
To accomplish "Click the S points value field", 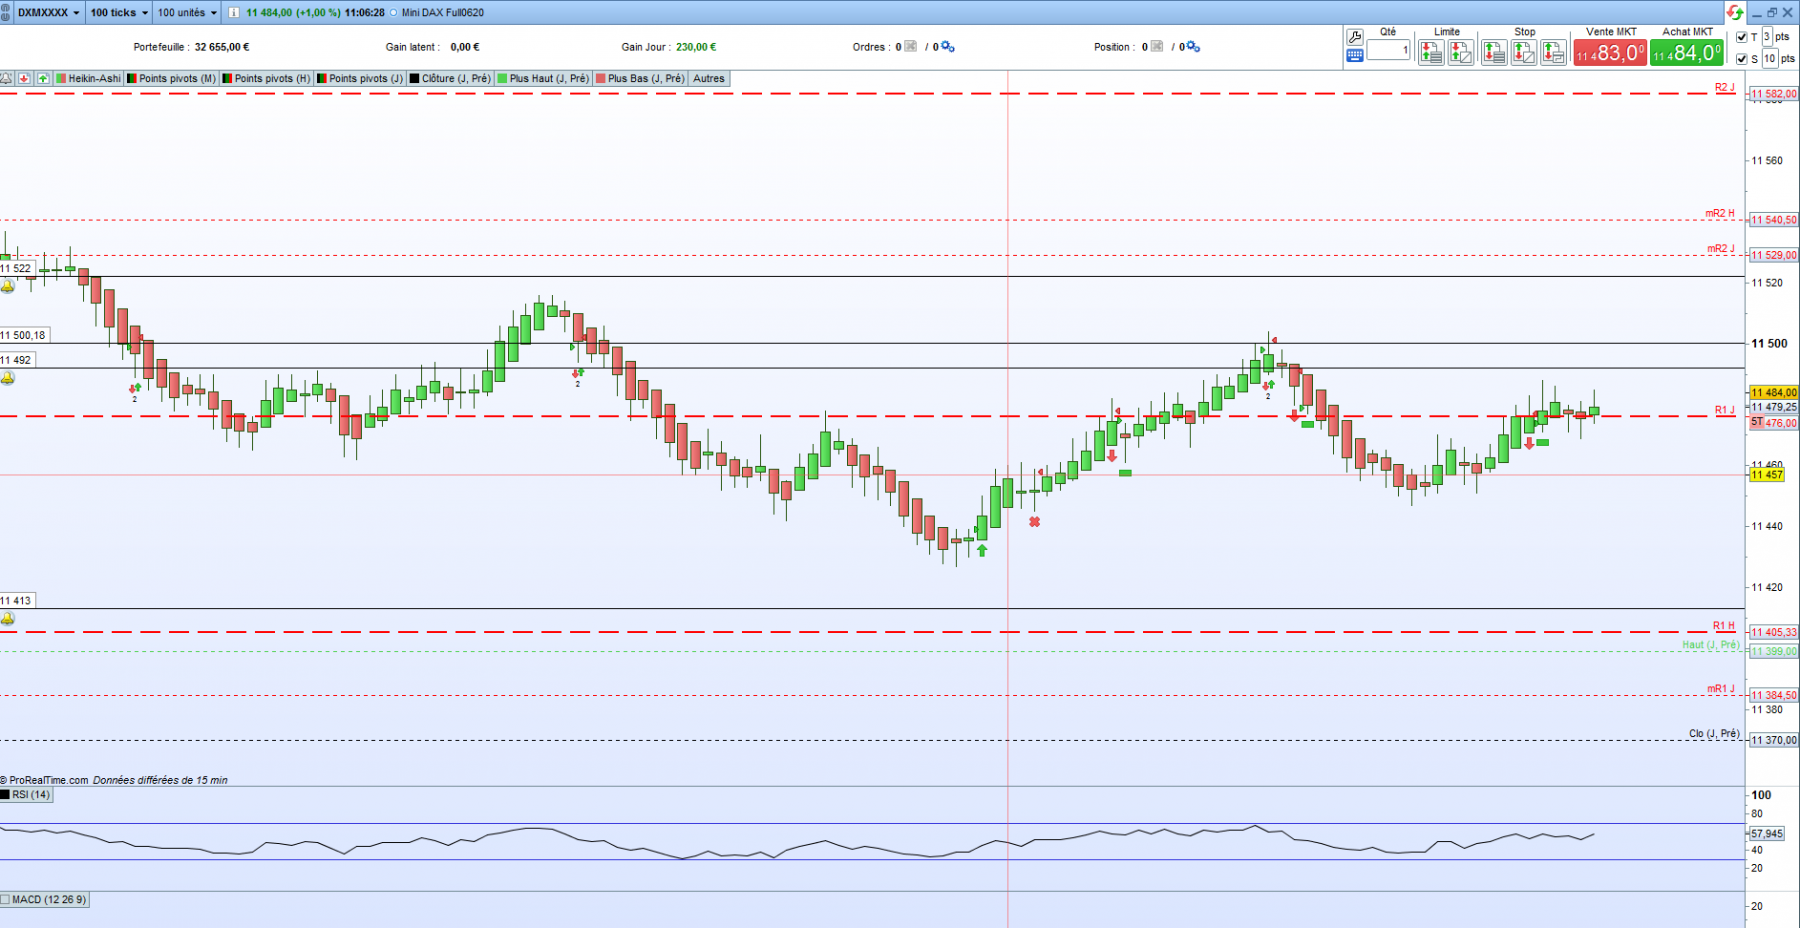I will click(x=1770, y=59).
